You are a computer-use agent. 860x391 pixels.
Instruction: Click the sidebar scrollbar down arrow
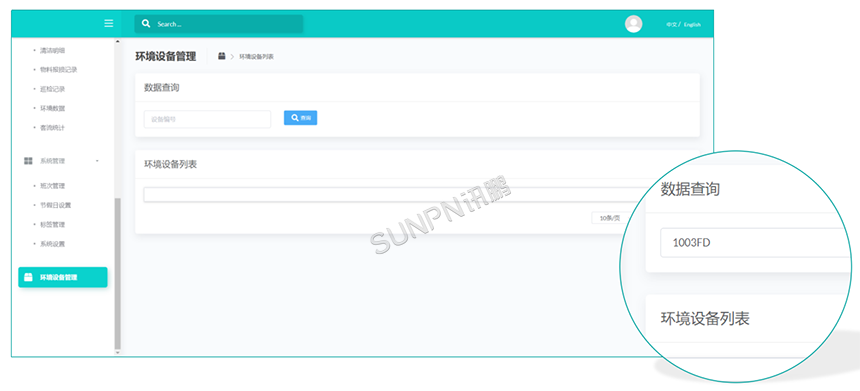(x=117, y=353)
